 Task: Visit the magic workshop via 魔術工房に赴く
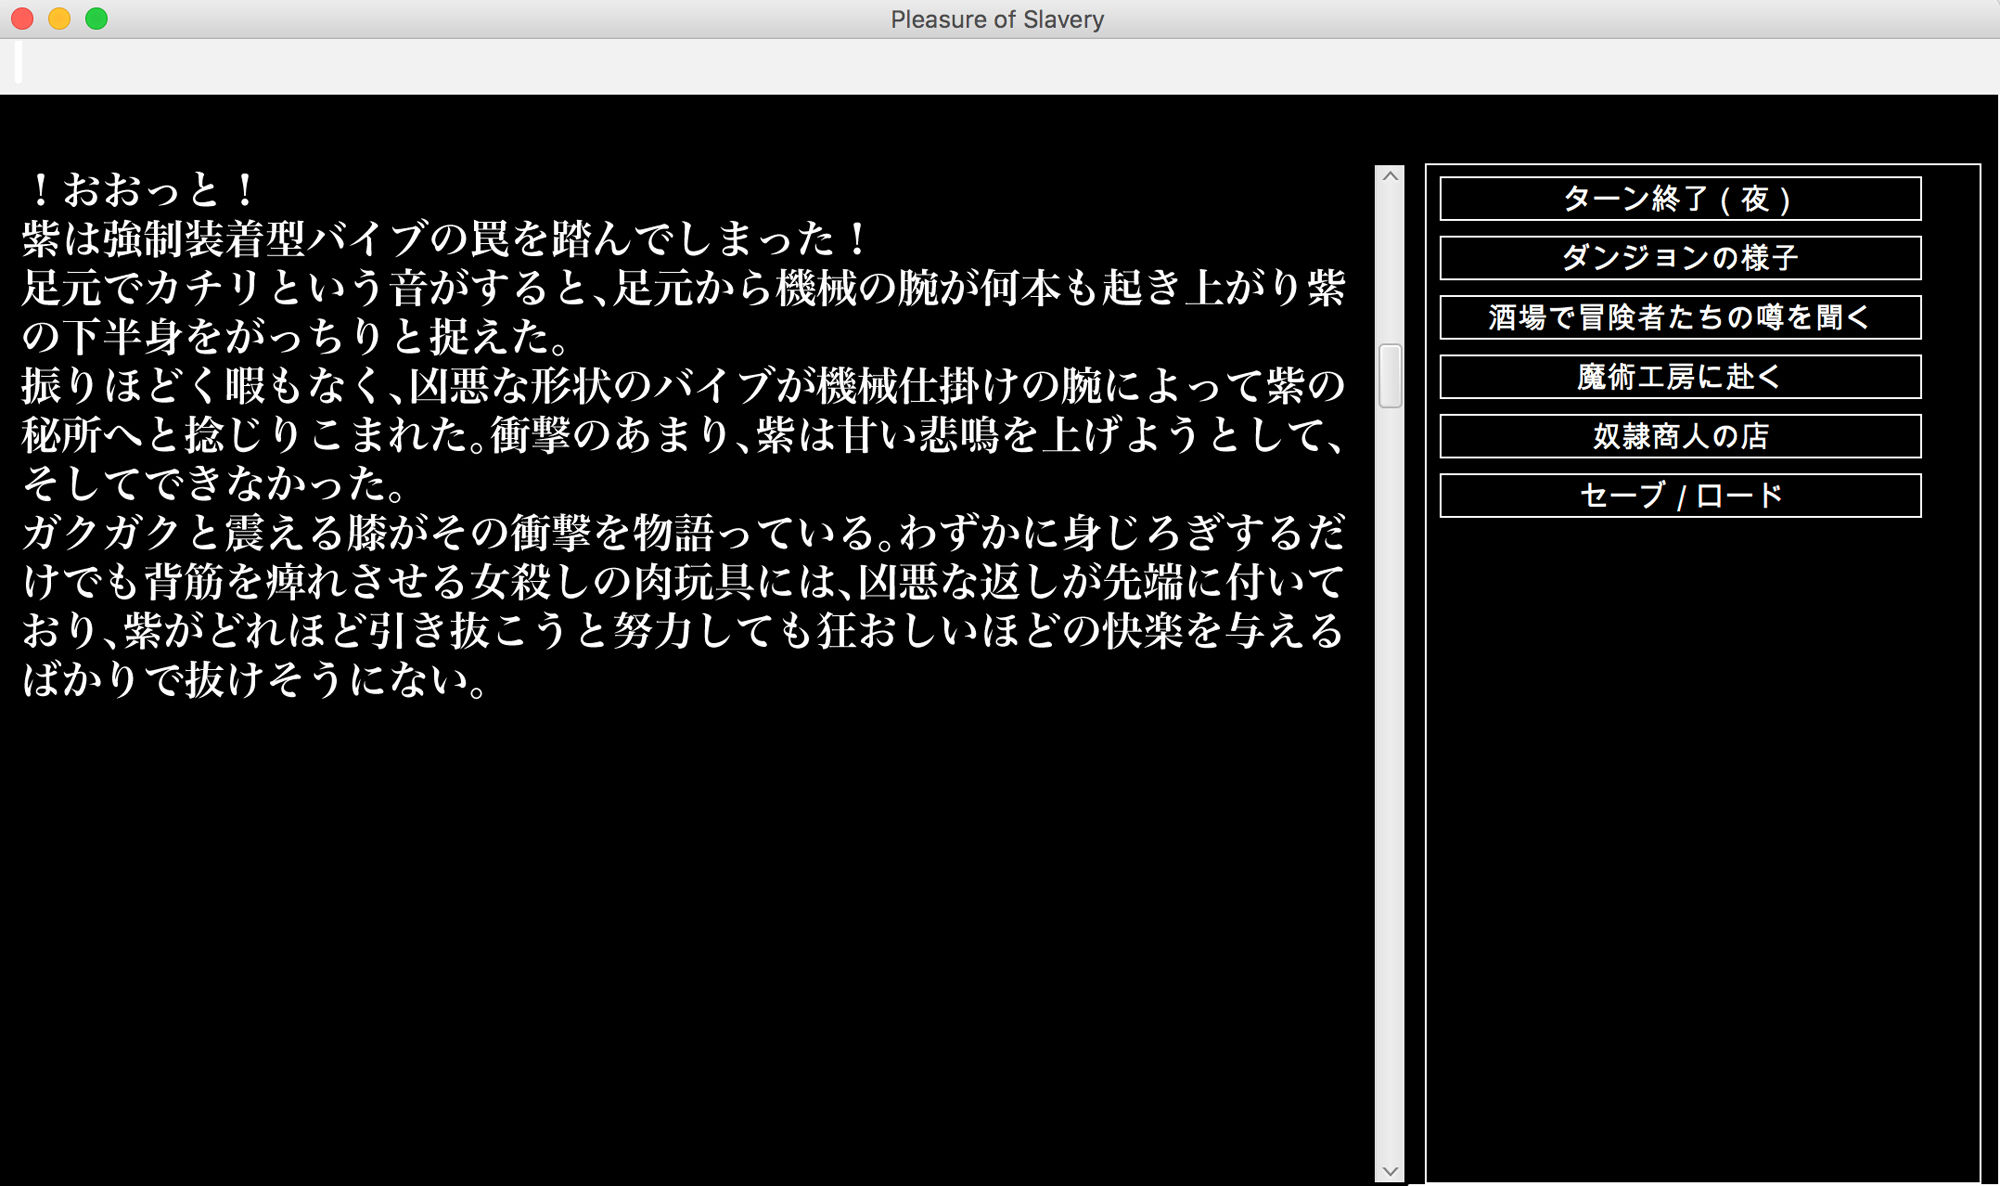pyautogui.click(x=1678, y=376)
